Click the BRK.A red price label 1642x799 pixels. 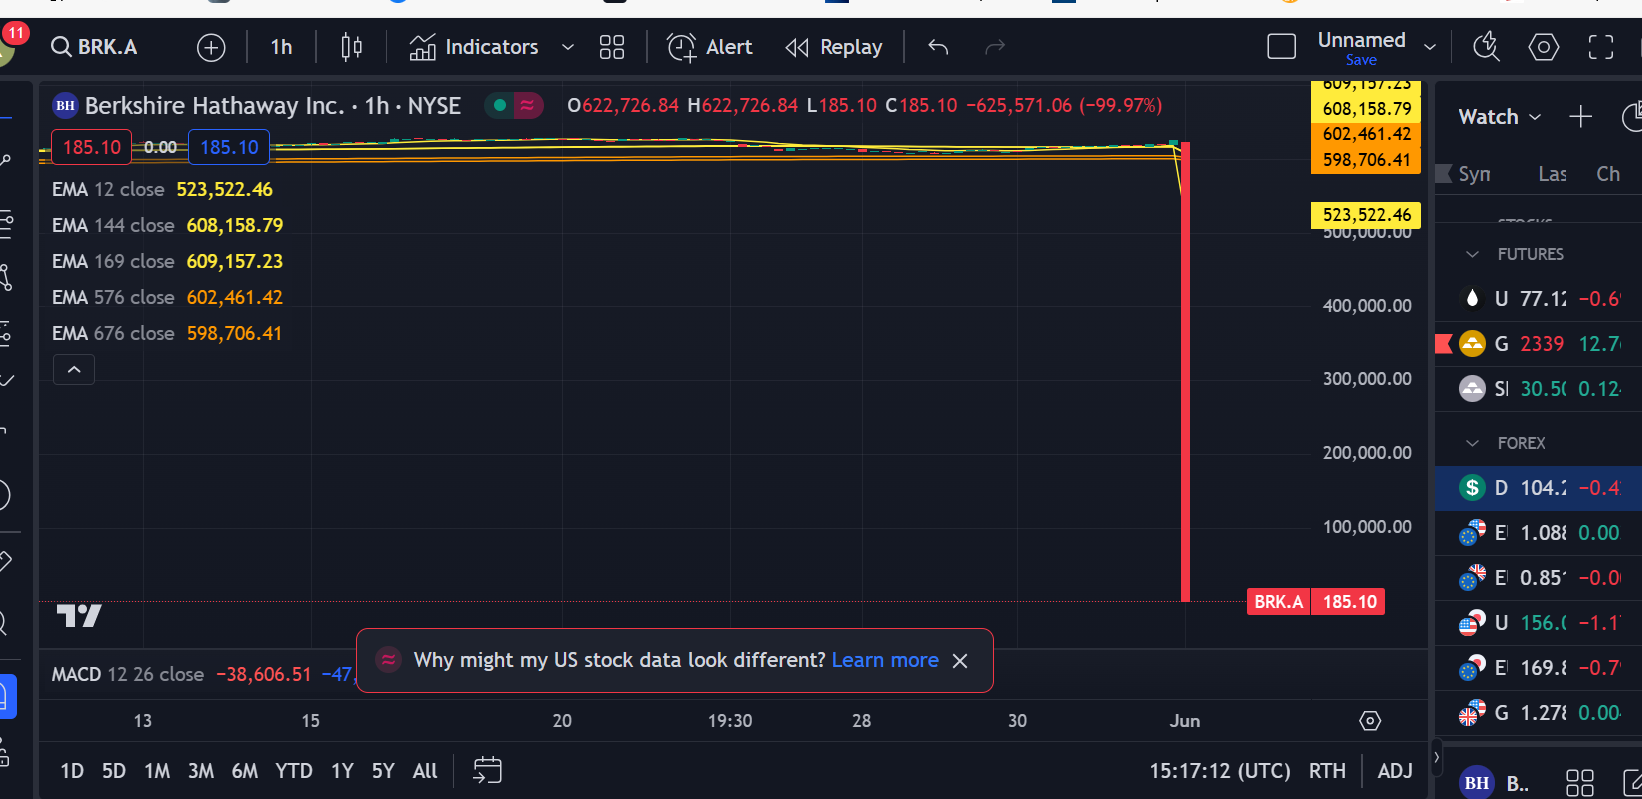[1278, 602]
